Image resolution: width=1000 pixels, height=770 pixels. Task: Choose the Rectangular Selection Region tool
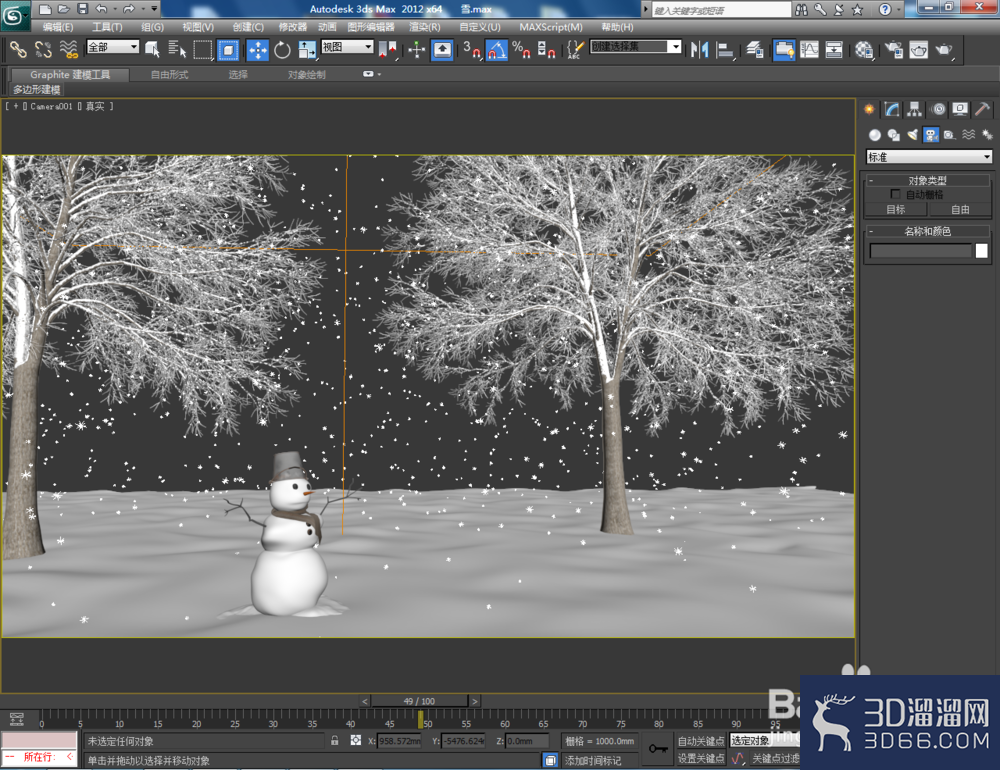point(203,50)
